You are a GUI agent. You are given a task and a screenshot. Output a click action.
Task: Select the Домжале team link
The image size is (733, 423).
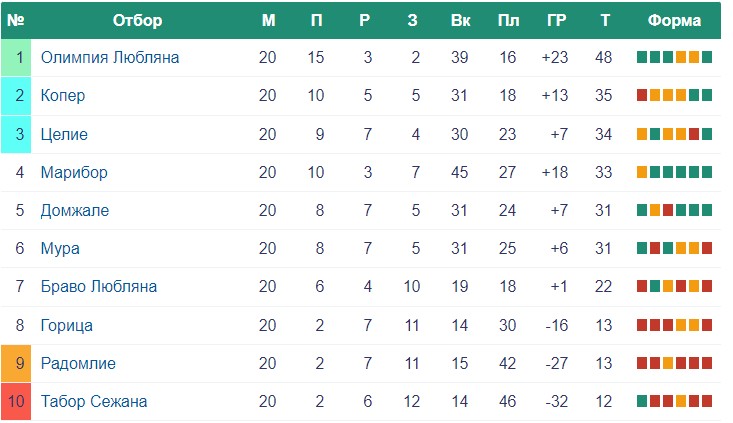[75, 210]
